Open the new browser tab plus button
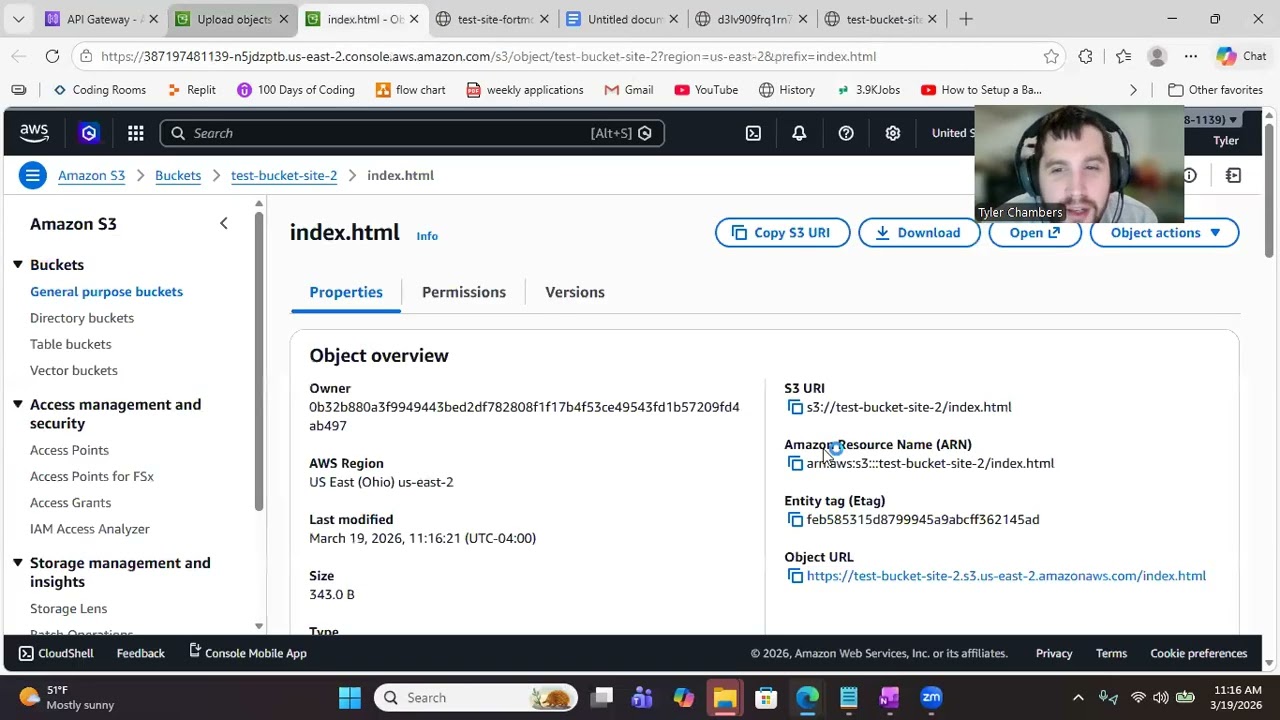Screen dimensions: 1280x720 [966, 19]
